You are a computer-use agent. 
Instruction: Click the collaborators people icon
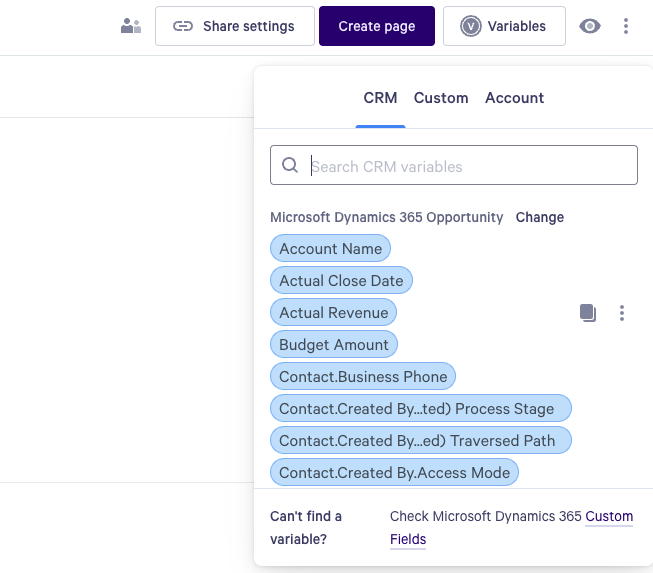[131, 26]
